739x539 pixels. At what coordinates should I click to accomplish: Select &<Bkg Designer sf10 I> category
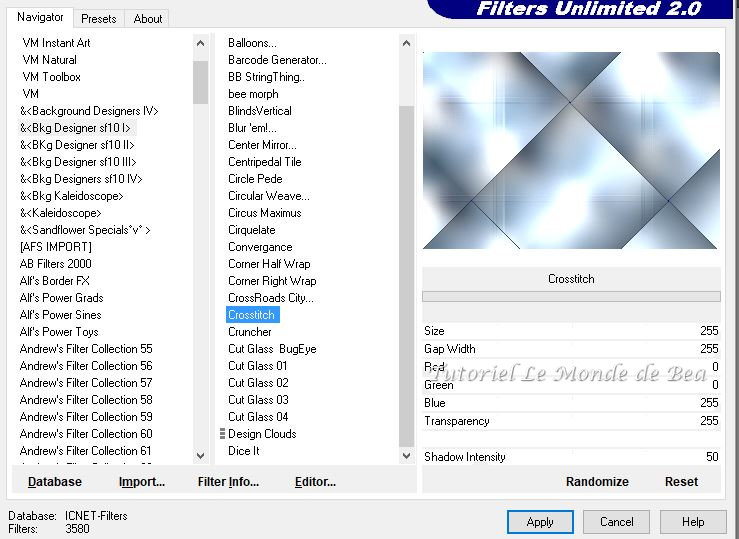[75, 128]
